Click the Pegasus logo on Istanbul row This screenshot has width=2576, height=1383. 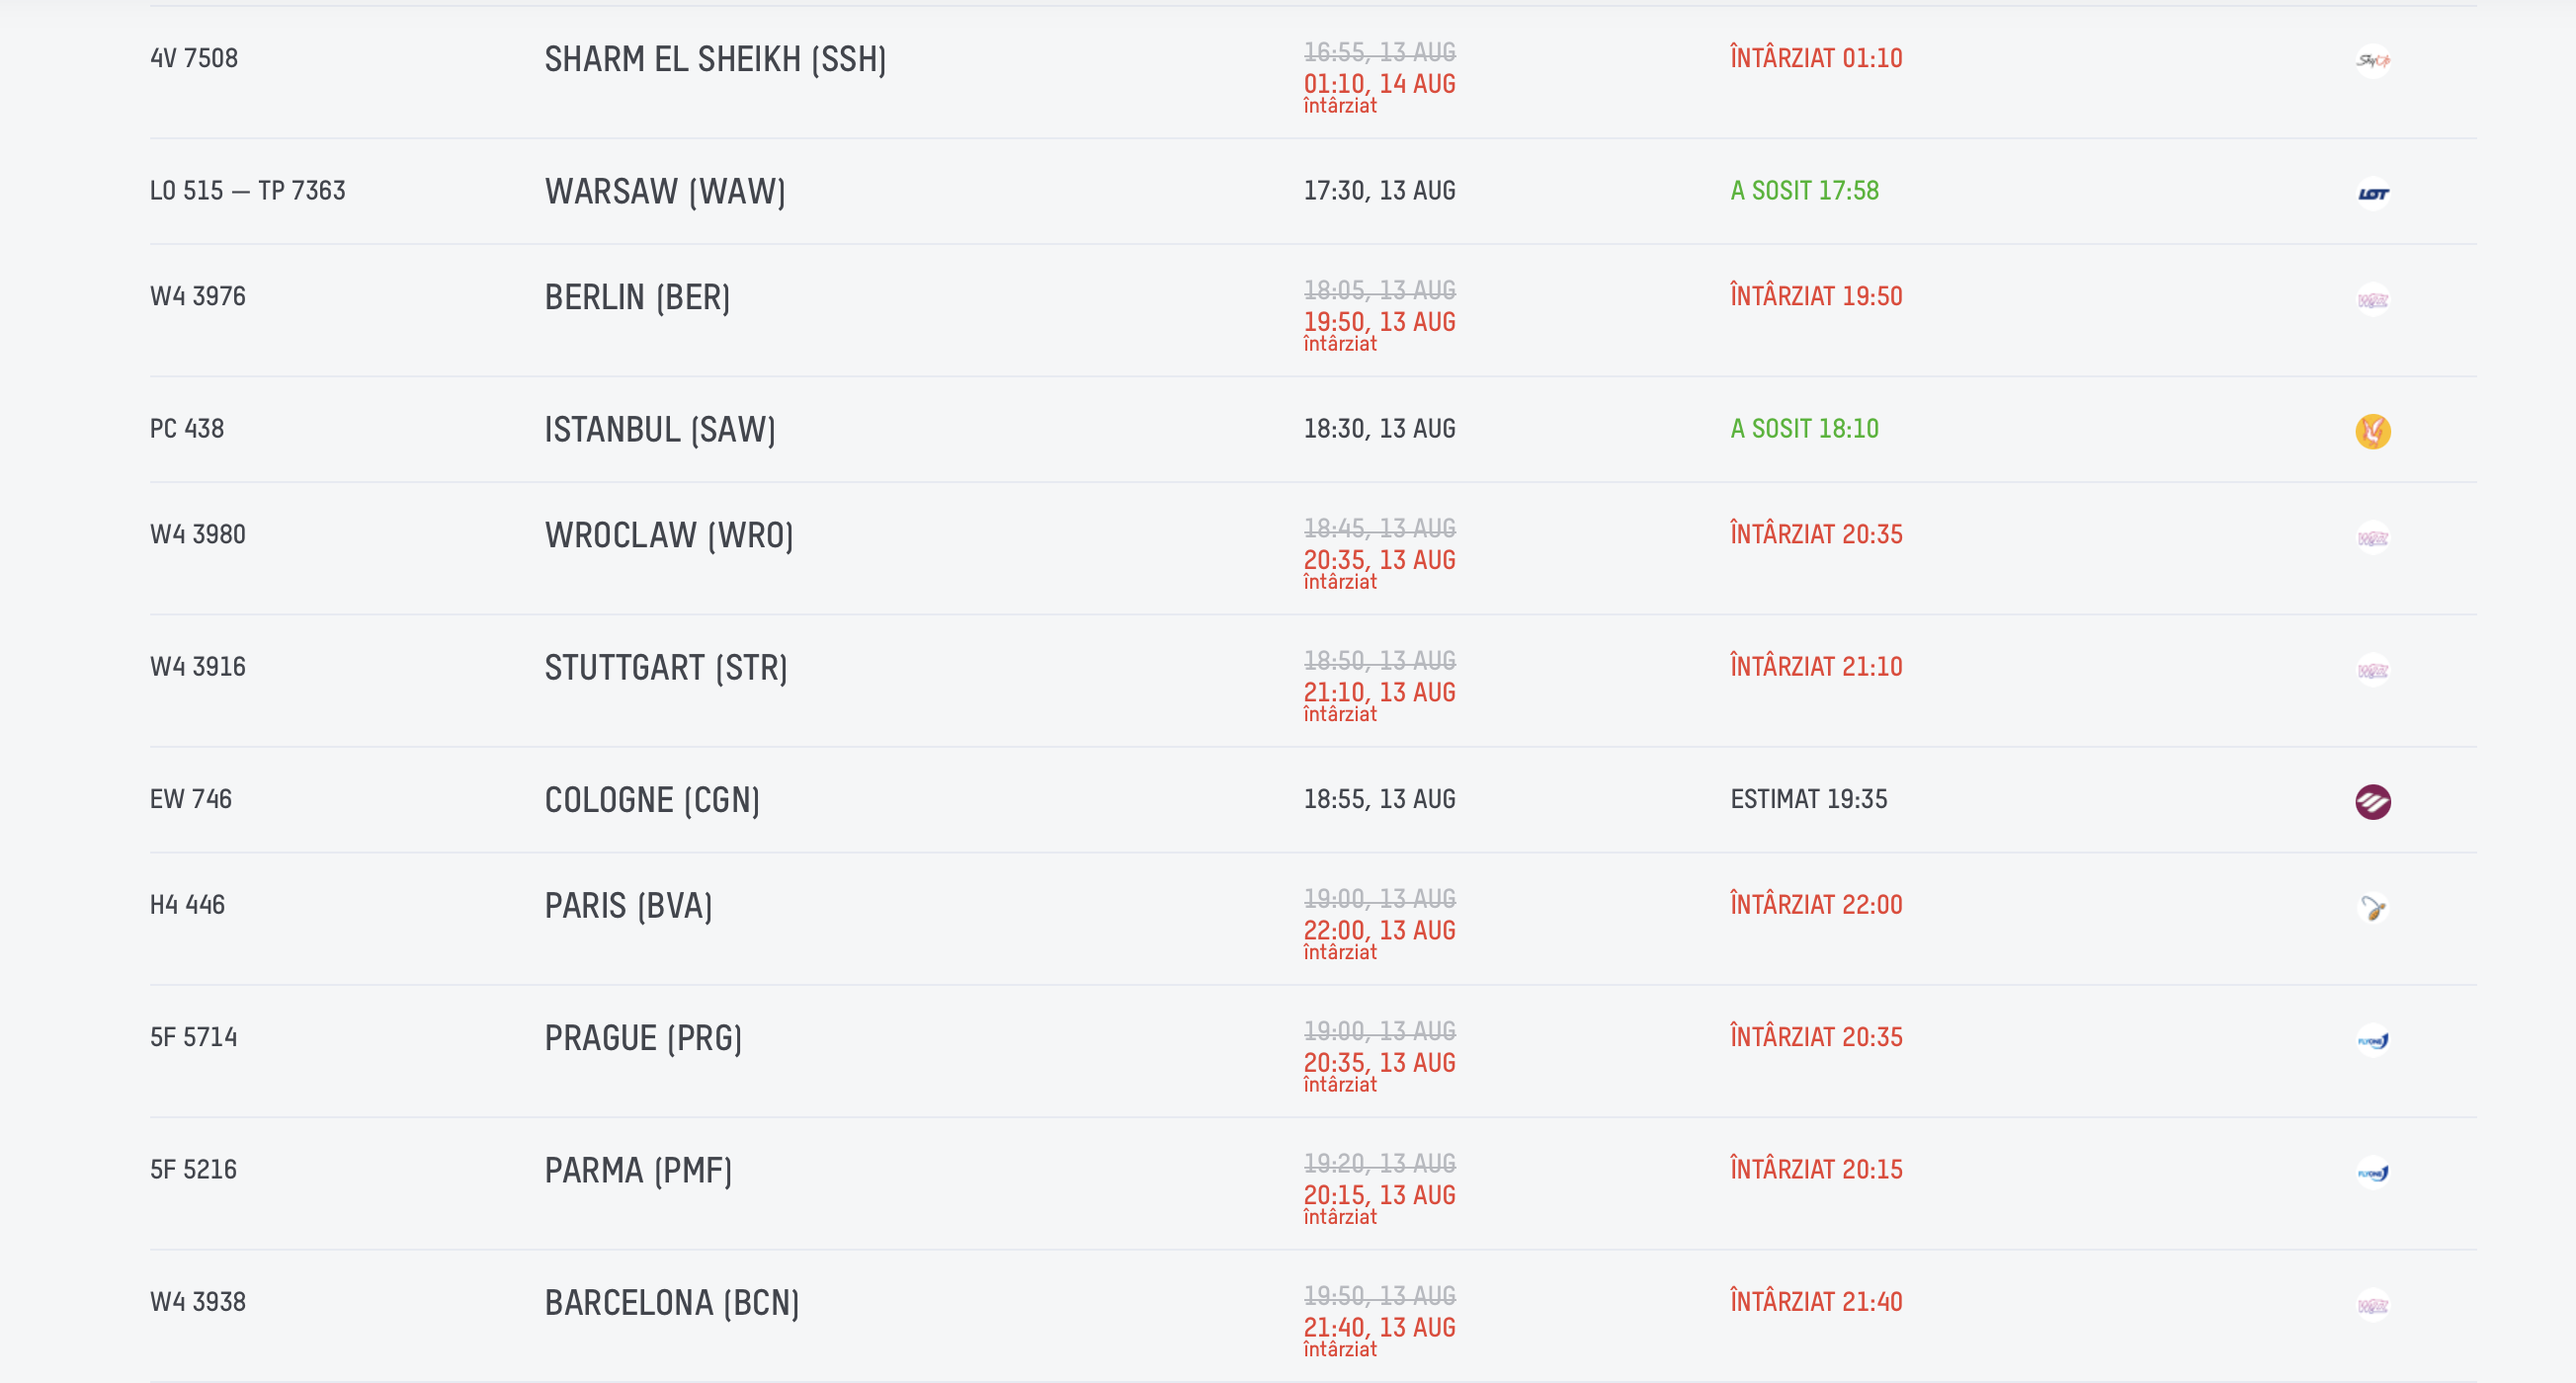tap(2372, 431)
